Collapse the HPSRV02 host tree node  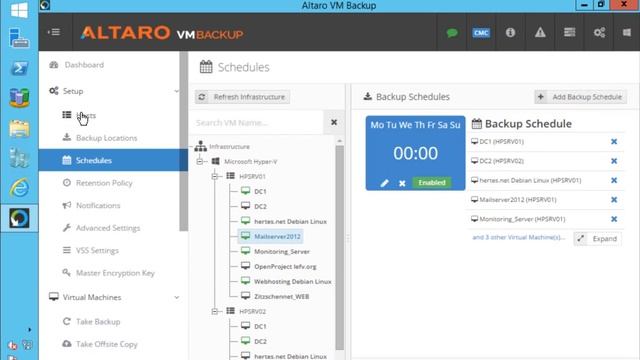pyautogui.click(x=215, y=311)
